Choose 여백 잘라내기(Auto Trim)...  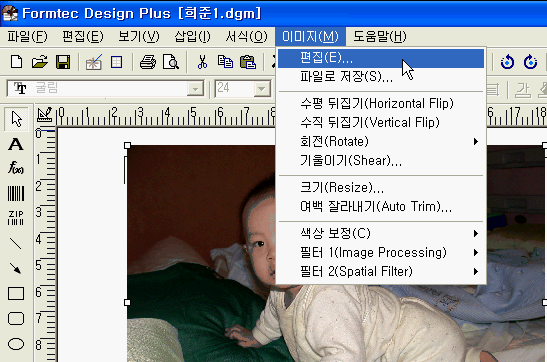381,207
